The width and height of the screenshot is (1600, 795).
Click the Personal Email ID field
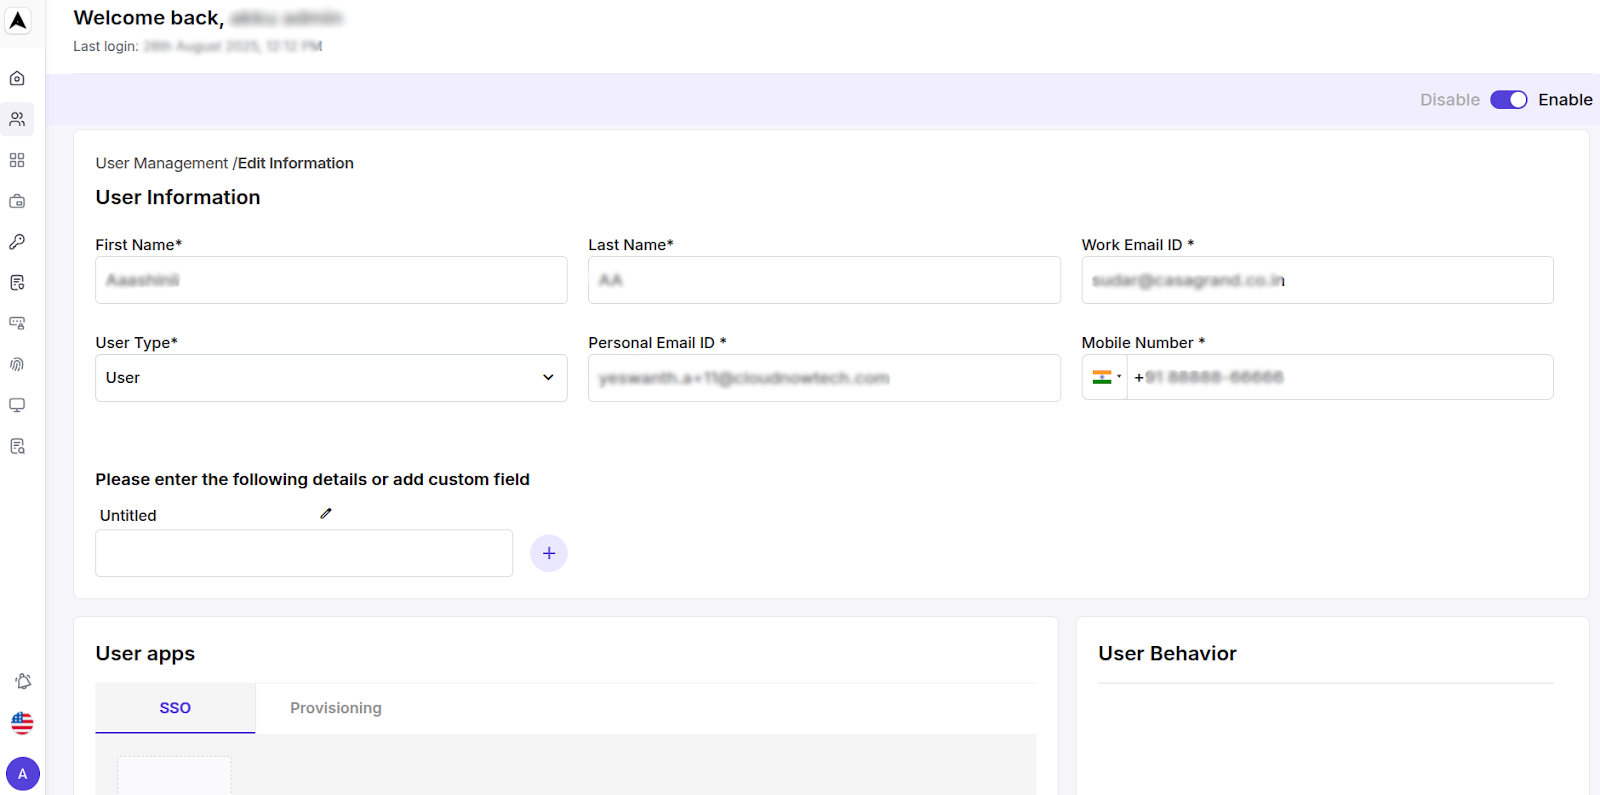(824, 378)
